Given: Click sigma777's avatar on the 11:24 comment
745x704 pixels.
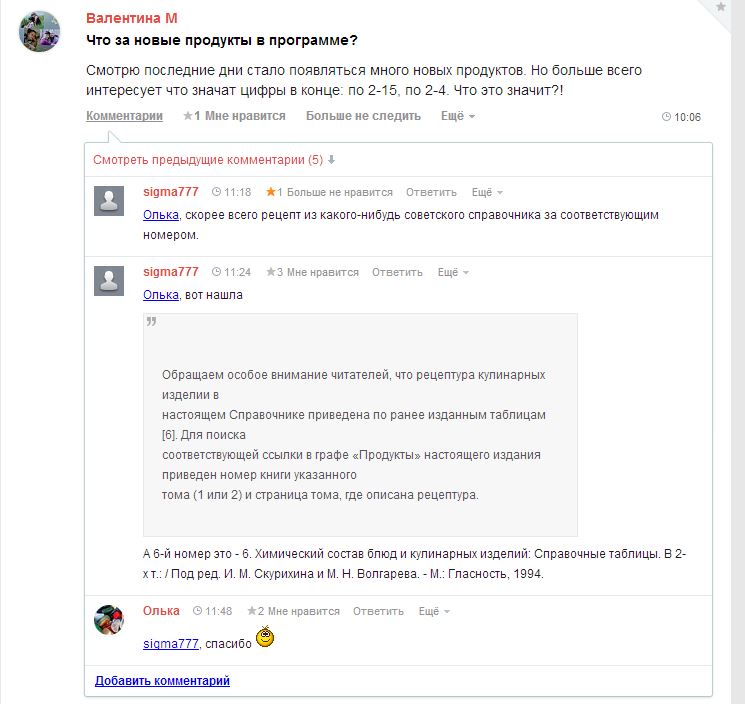Looking at the screenshot, I should point(109,280).
